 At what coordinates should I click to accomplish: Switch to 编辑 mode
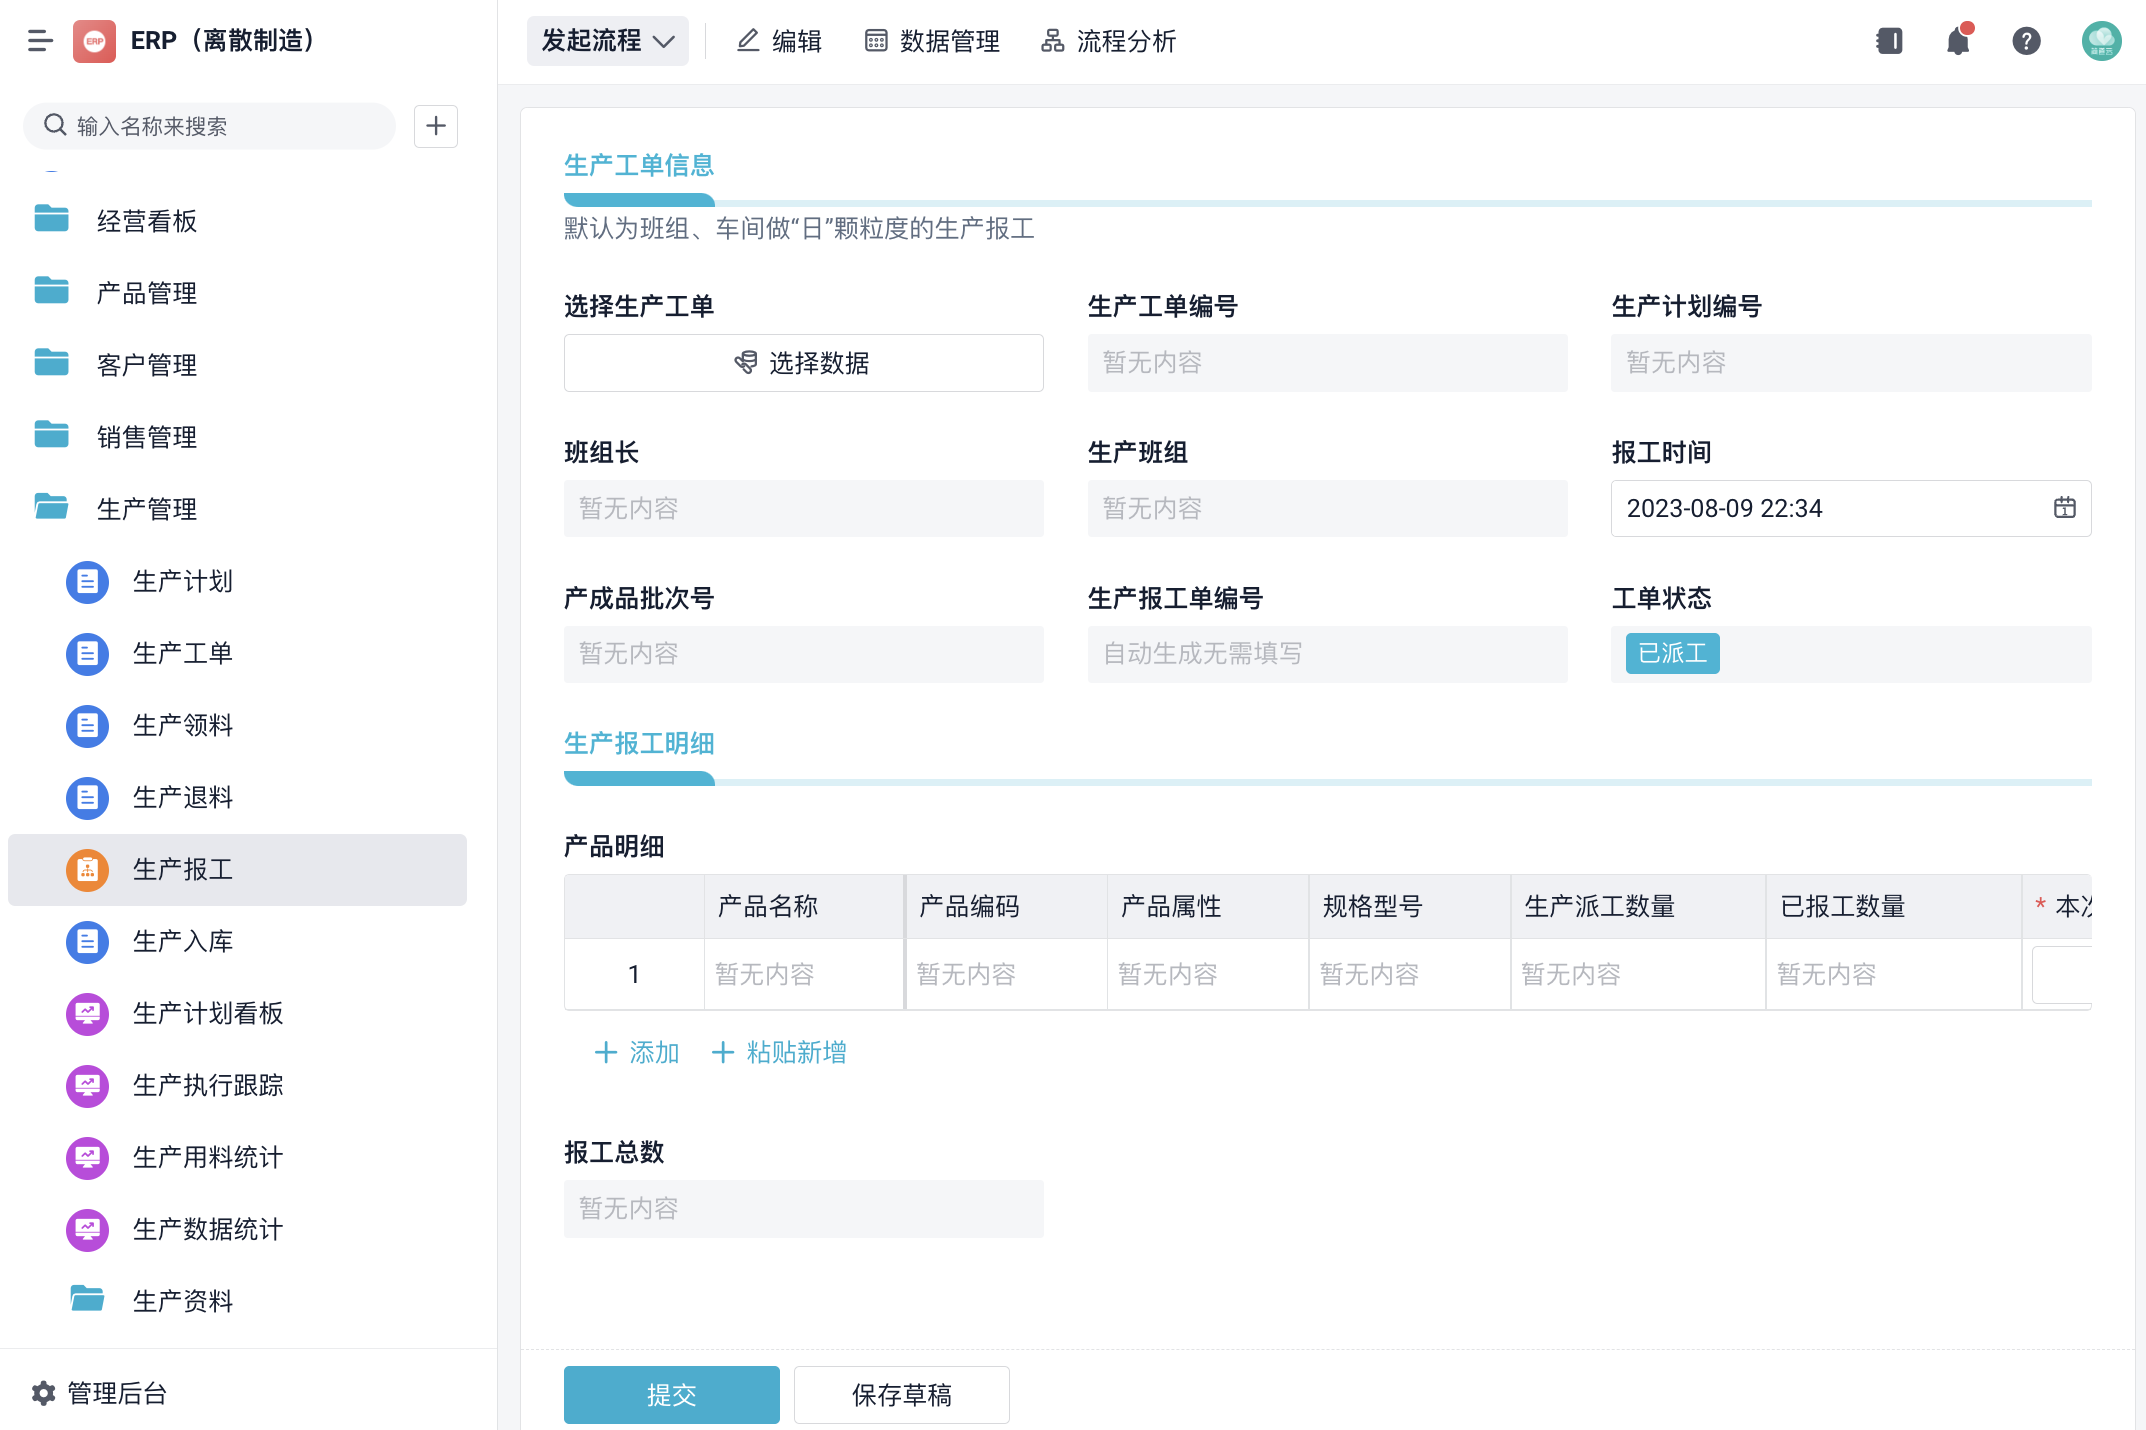tap(779, 41)
